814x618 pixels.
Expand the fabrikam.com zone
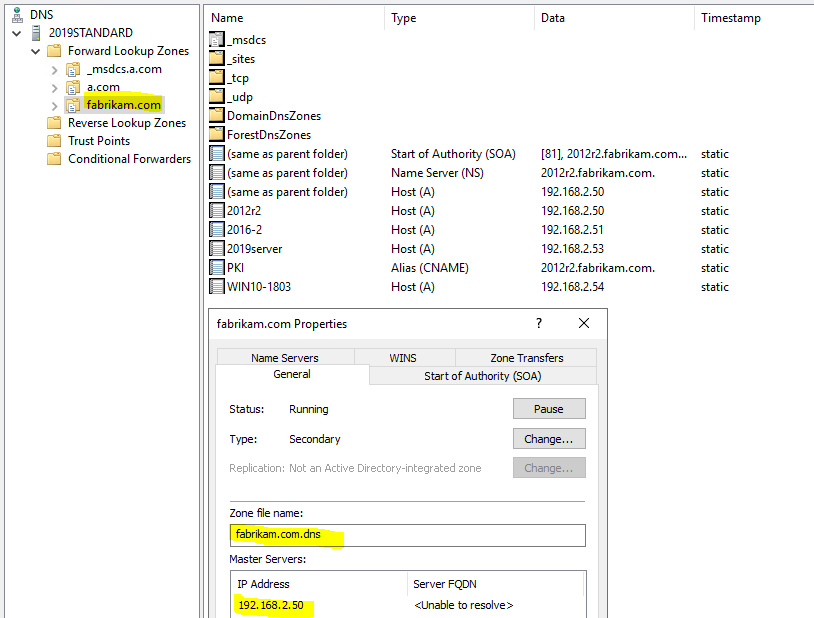click(x=55, y=105)
